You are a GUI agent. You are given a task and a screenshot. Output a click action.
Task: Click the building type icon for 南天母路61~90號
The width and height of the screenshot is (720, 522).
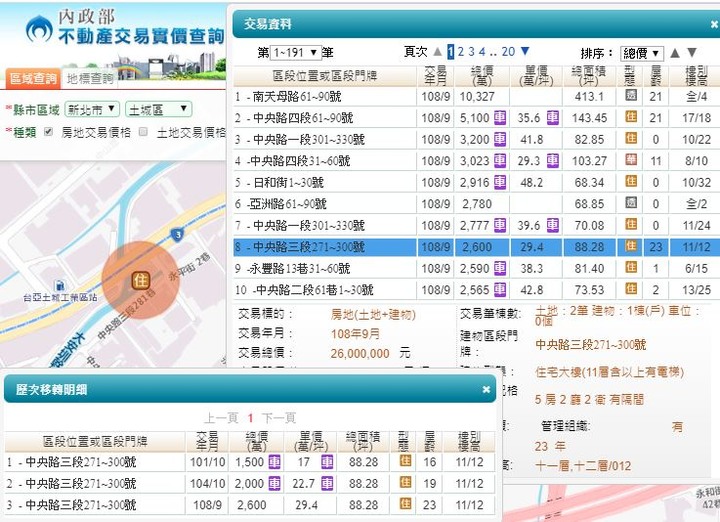point(631,95)
